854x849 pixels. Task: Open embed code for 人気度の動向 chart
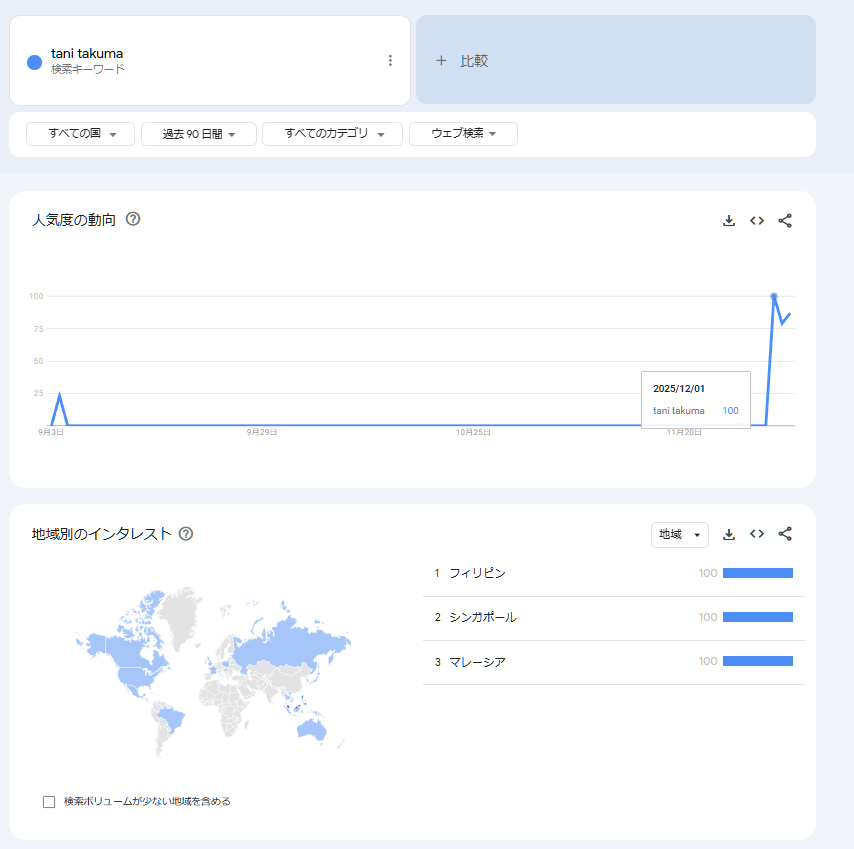pos(757,221)
